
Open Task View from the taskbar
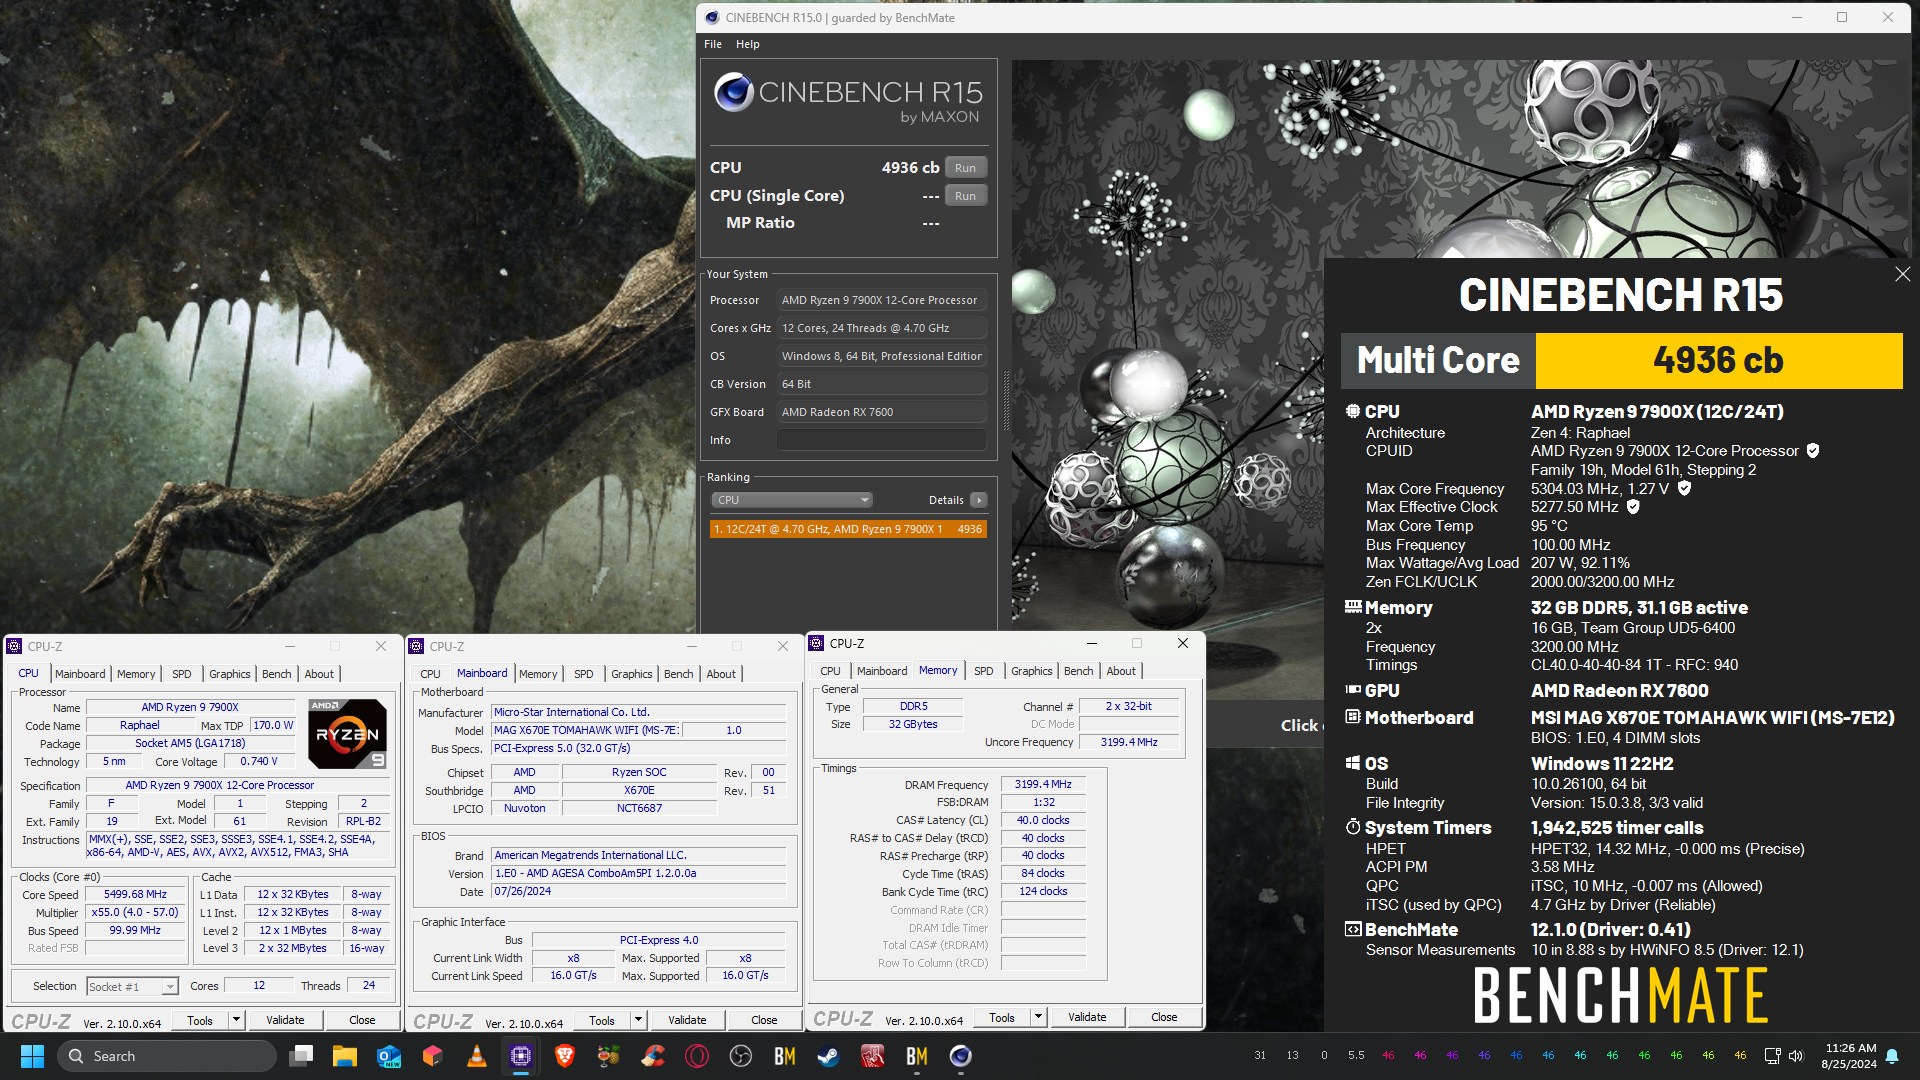pos(301,1056)
